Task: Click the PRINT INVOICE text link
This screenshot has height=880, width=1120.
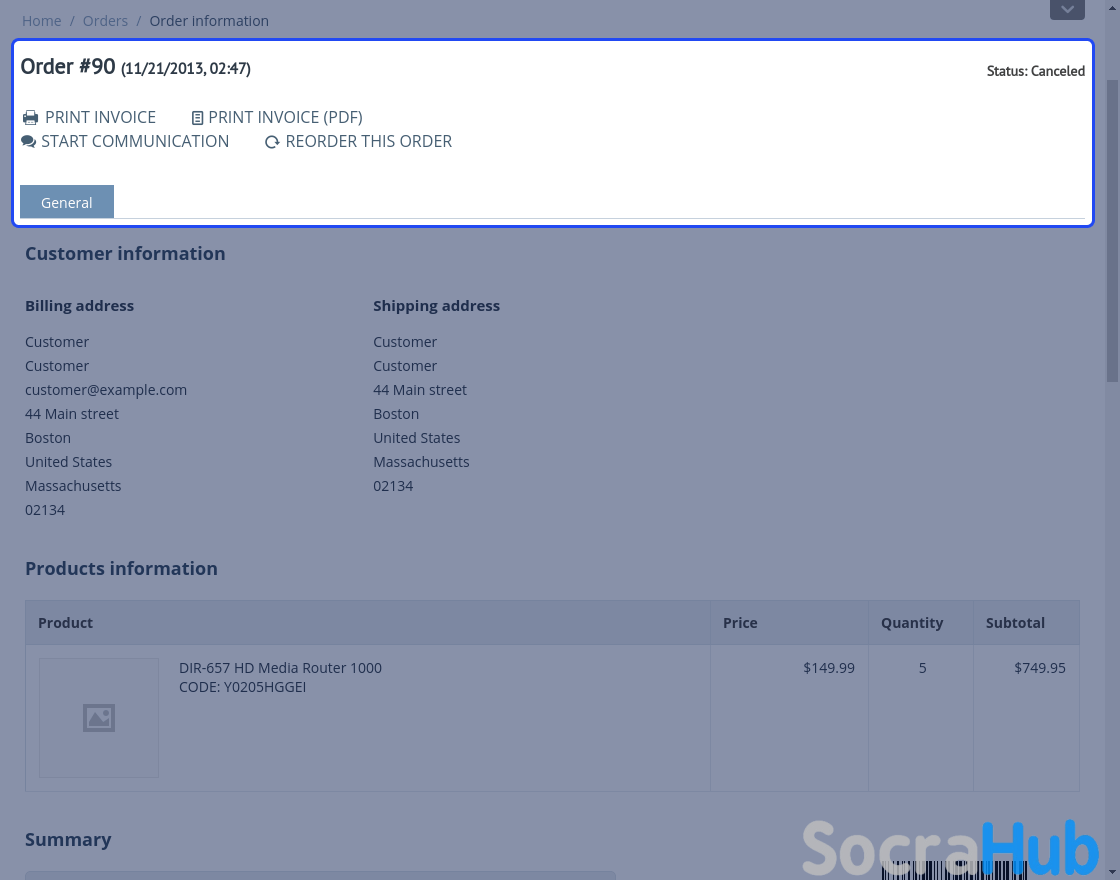Action: pyautogui.click(x=100, y=117)
